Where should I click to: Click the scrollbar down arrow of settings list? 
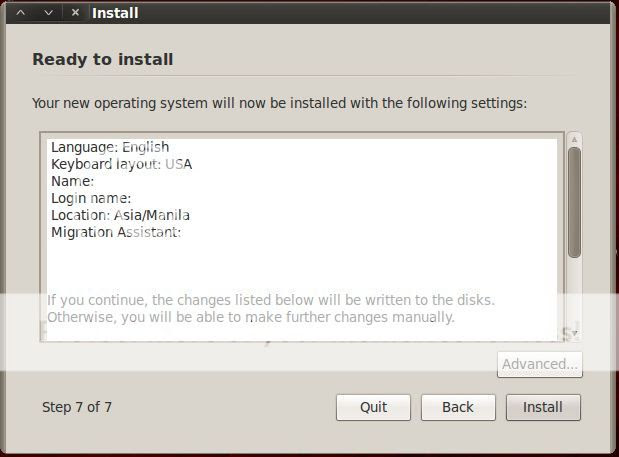pyautogui.click(x=575, y=333)
